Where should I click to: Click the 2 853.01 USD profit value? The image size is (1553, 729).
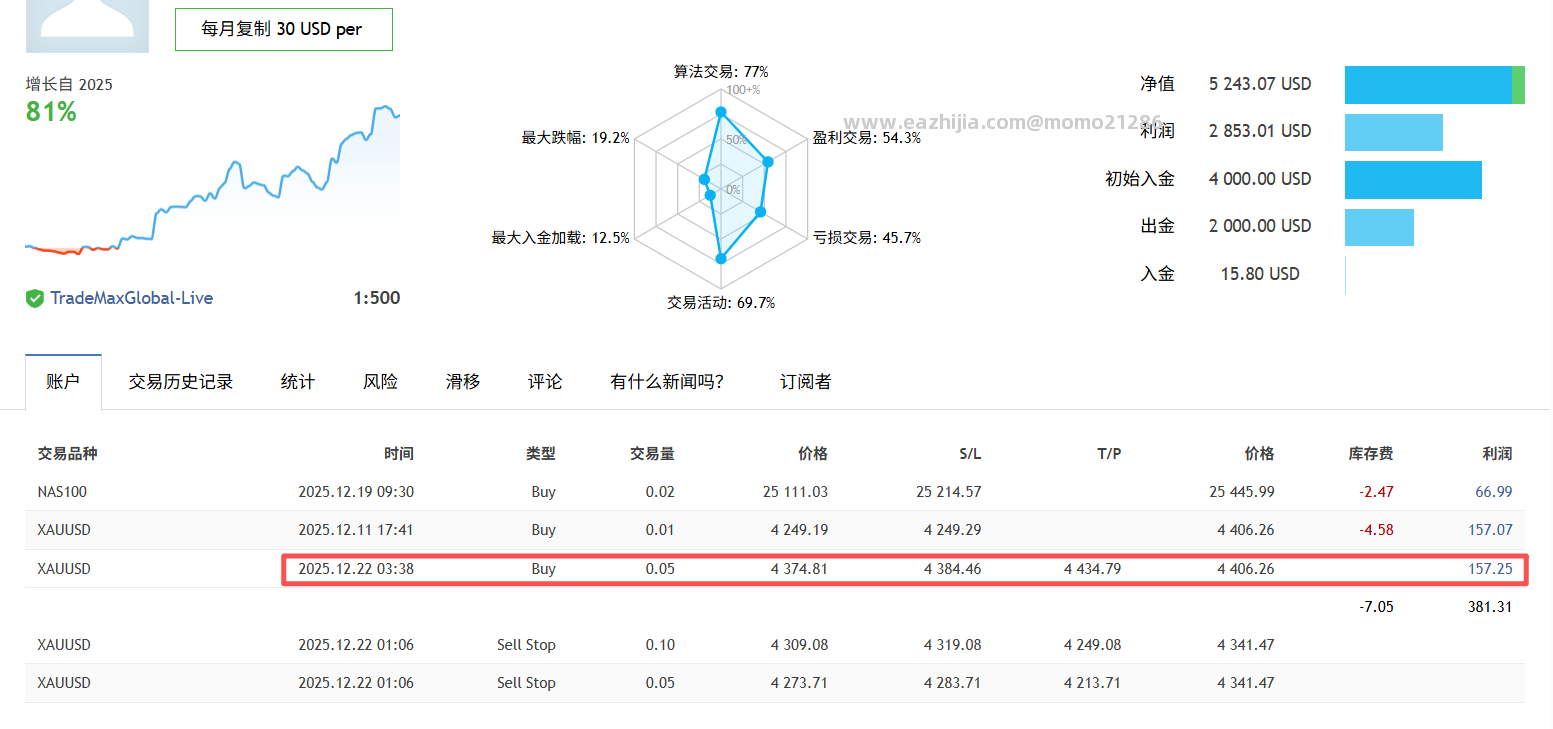click(1260, 131)
